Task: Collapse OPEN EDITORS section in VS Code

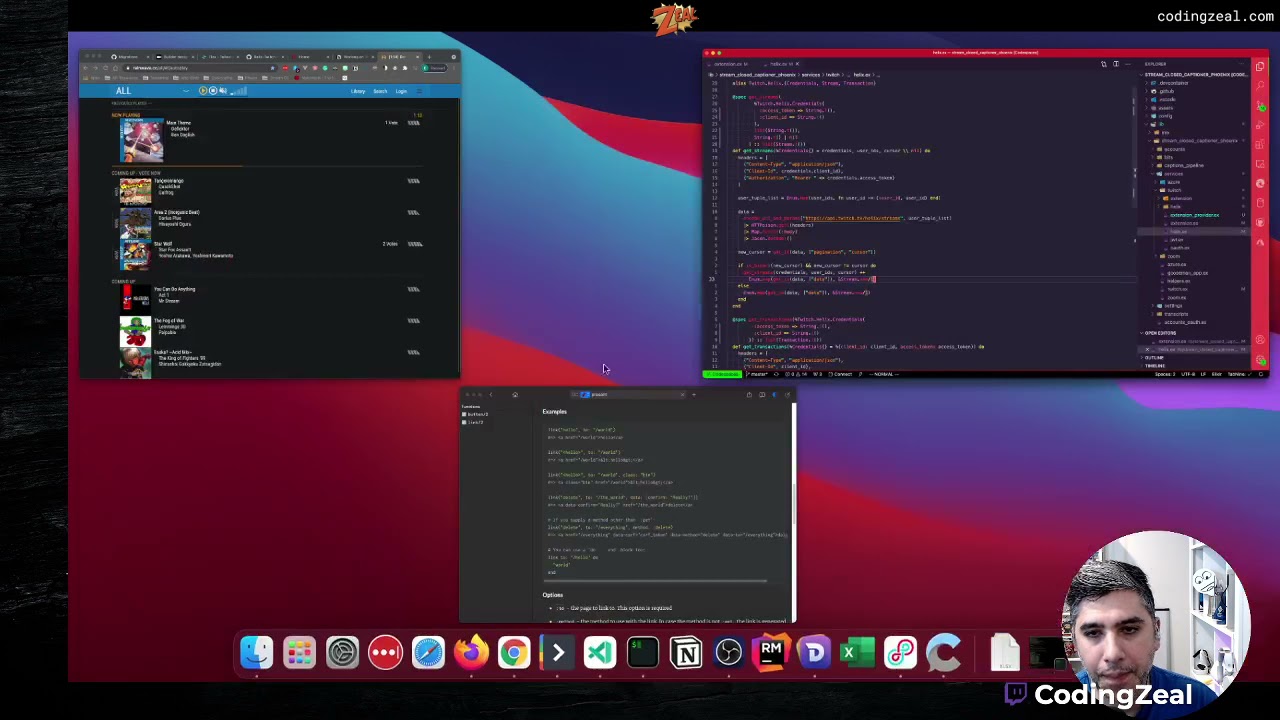Action: click(1160, 333)
